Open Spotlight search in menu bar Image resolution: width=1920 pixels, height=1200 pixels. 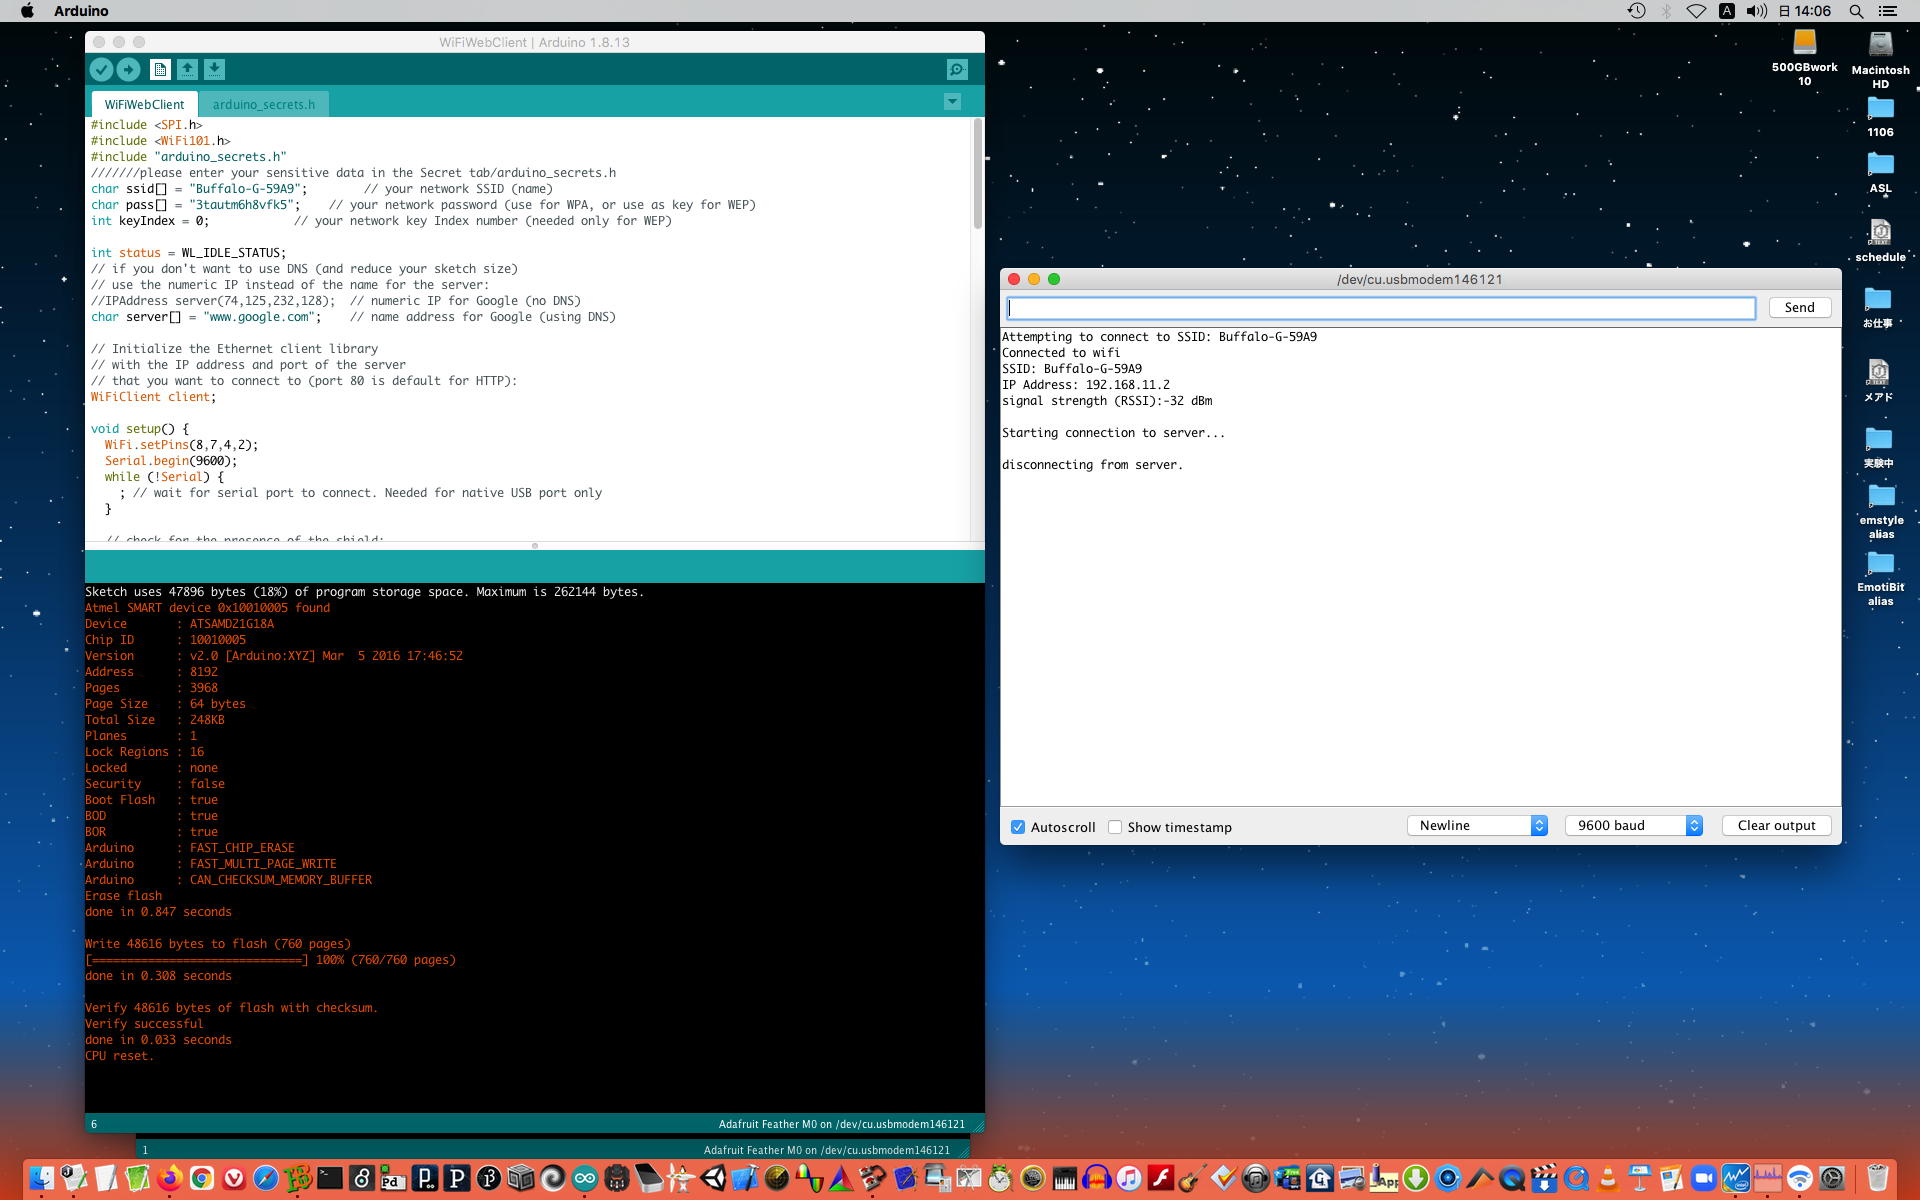(1856, 11)
